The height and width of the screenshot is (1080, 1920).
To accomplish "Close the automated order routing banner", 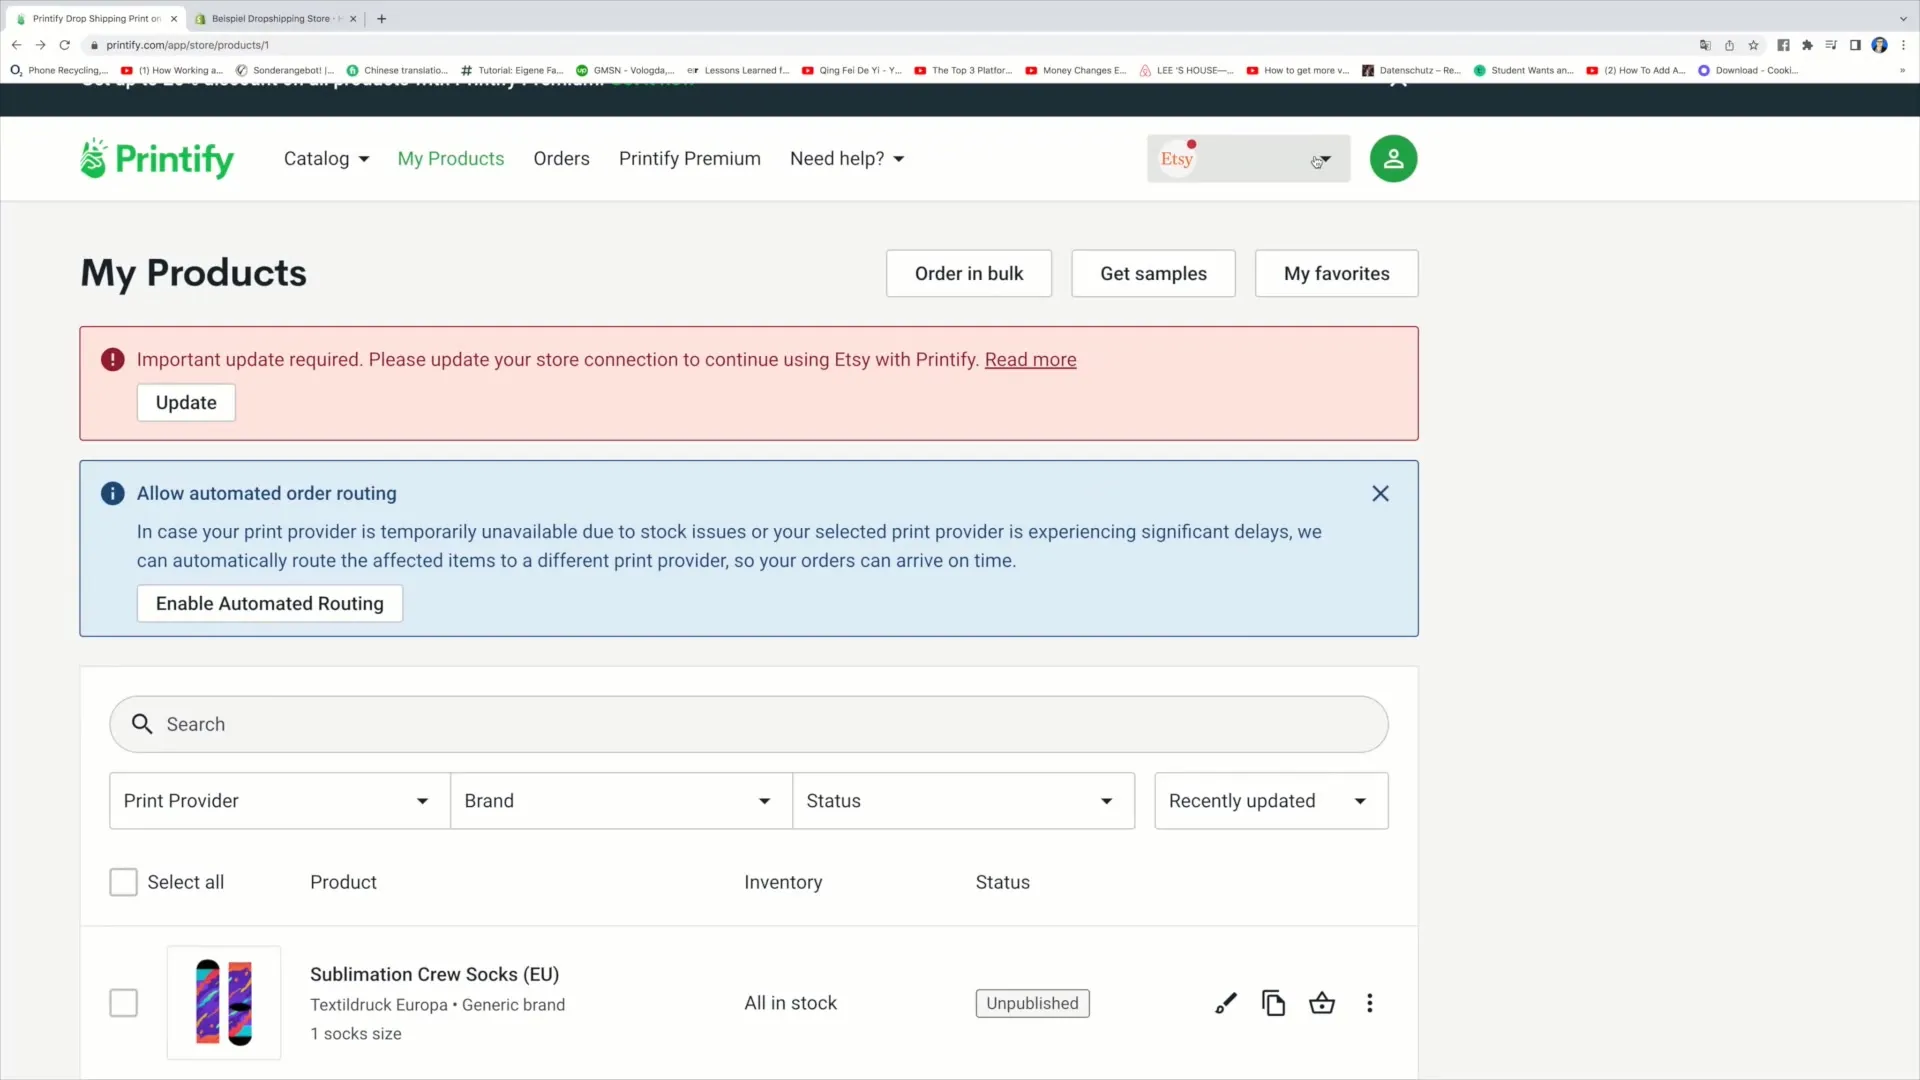I will point(1381,493).
